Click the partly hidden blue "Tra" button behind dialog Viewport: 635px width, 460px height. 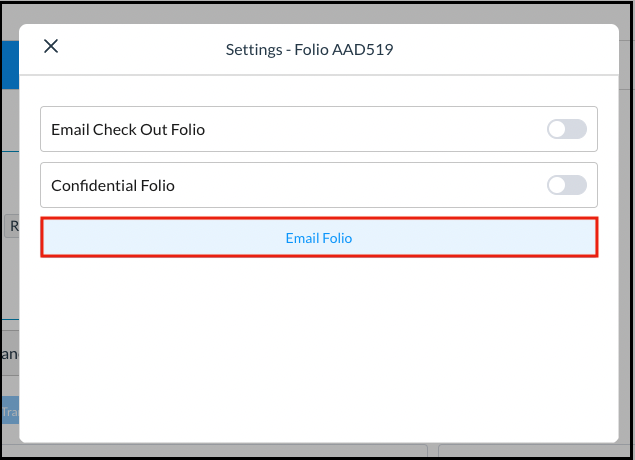coord(9,410)
